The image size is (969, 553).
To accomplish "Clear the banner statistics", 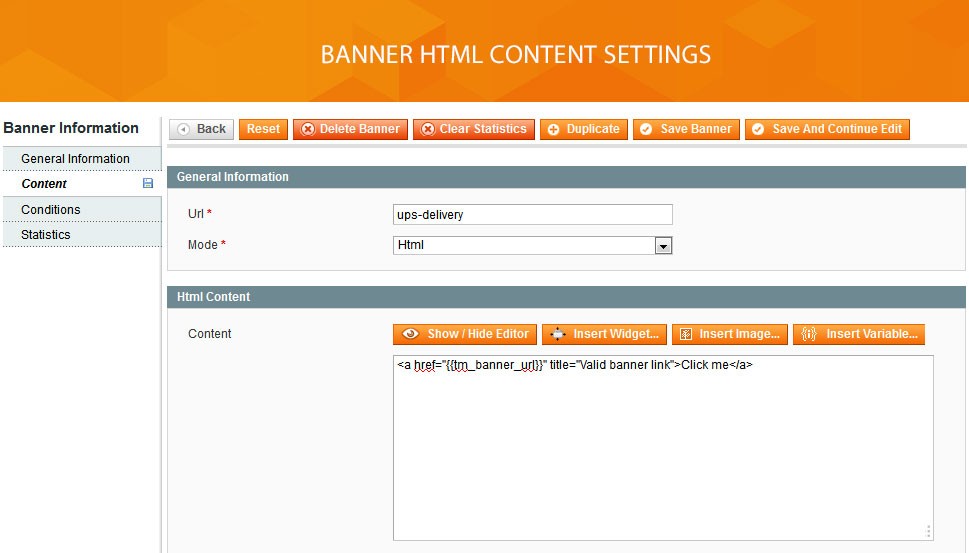I will [x=472, y=129].
